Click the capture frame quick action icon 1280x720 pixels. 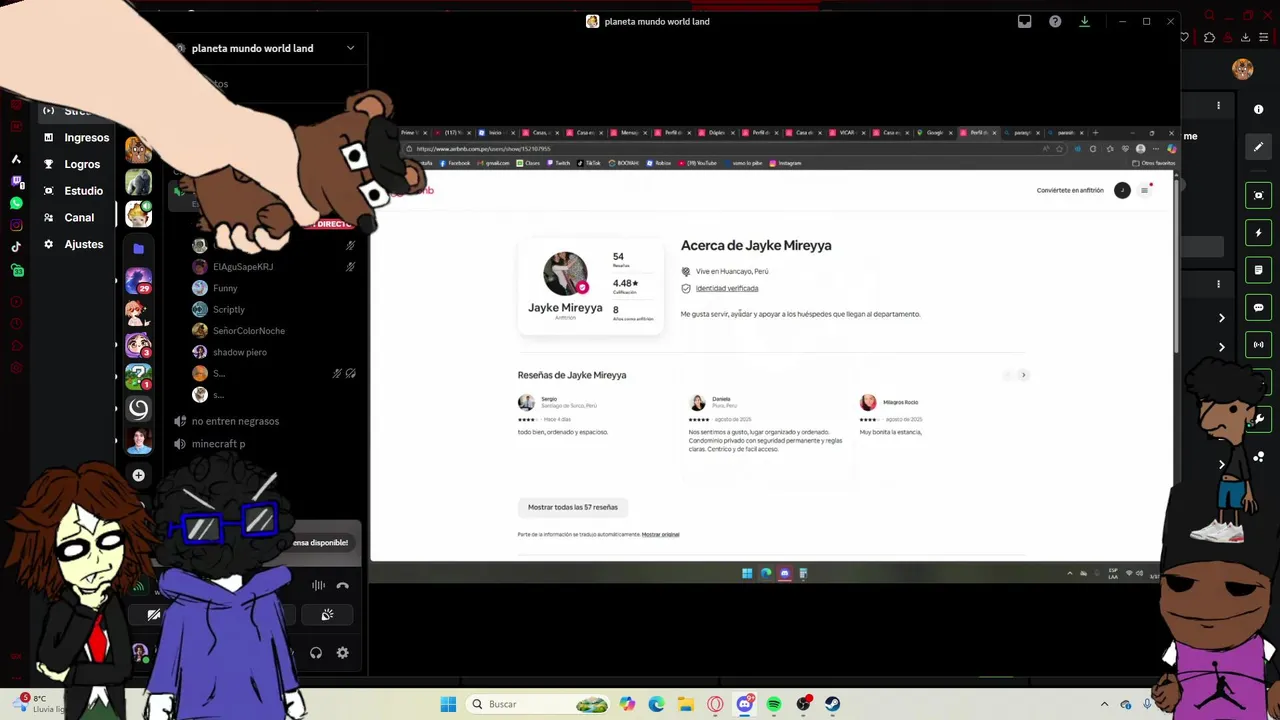1258,195
